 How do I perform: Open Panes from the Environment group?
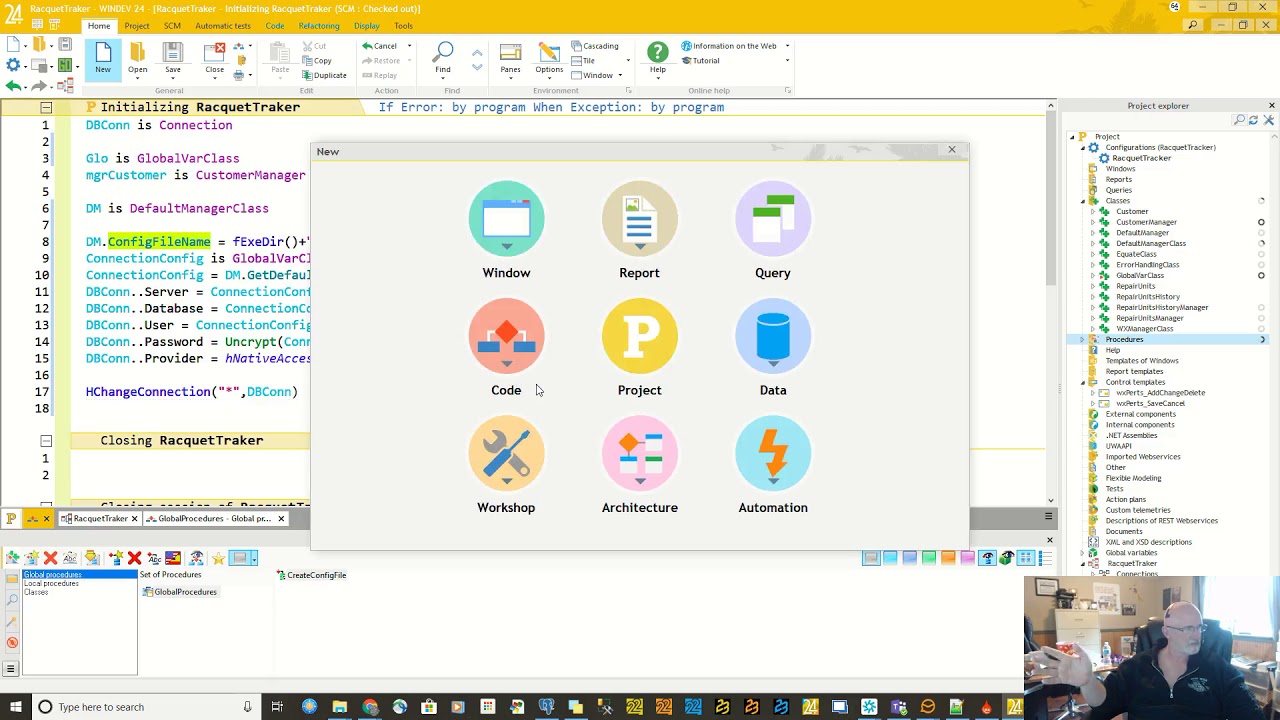(510, 59)
